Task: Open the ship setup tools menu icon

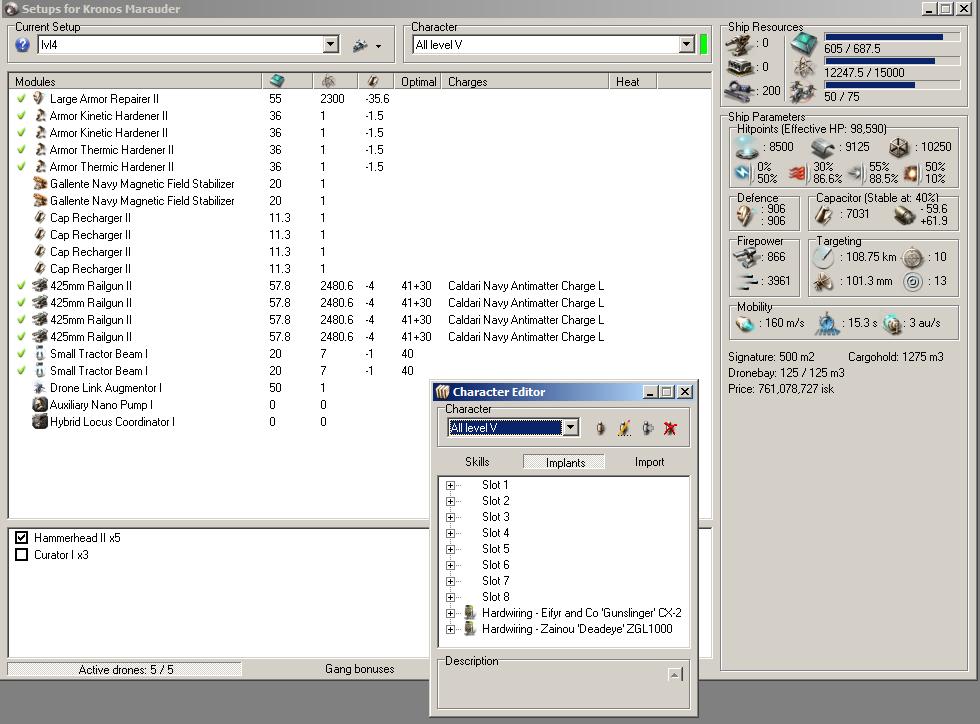Action: coord(361,45)
